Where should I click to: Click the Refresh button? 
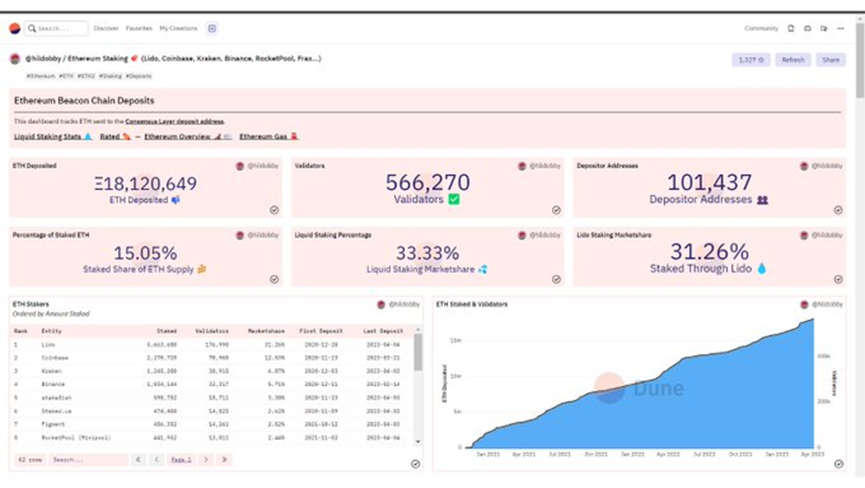point(793,60)
